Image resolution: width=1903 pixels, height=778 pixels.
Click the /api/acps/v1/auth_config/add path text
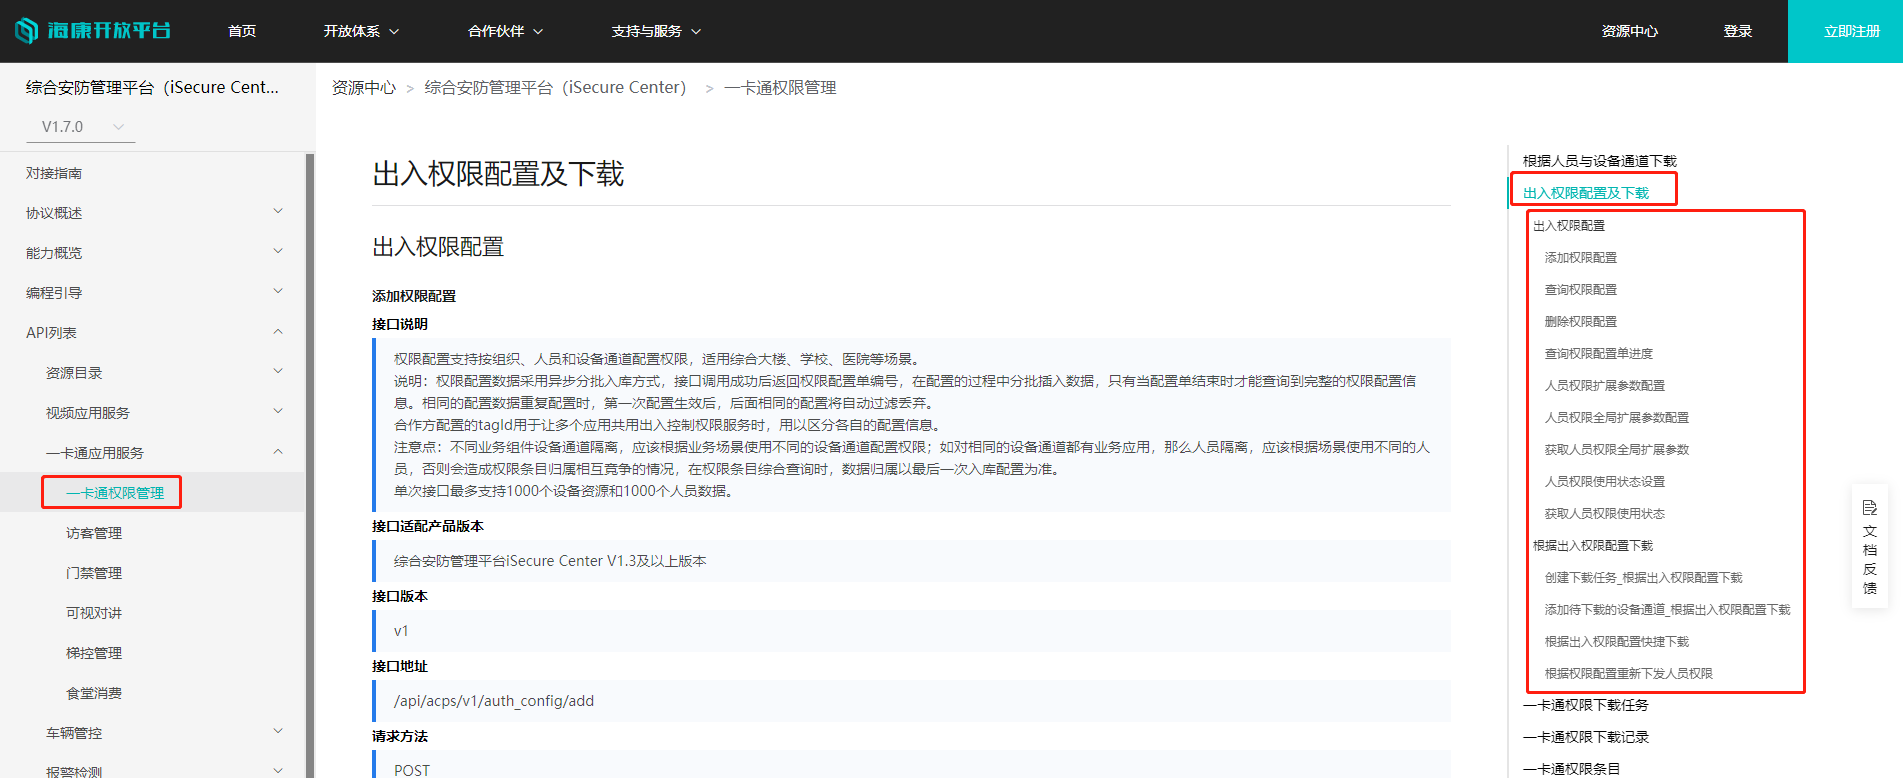(494, 701)
